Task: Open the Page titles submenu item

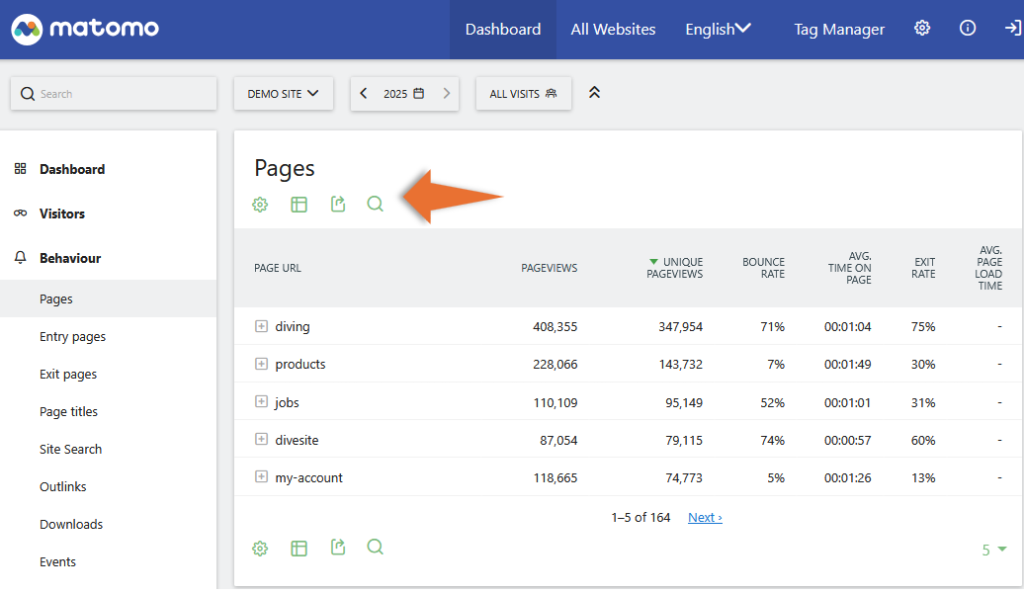Action: click(69, 411)
